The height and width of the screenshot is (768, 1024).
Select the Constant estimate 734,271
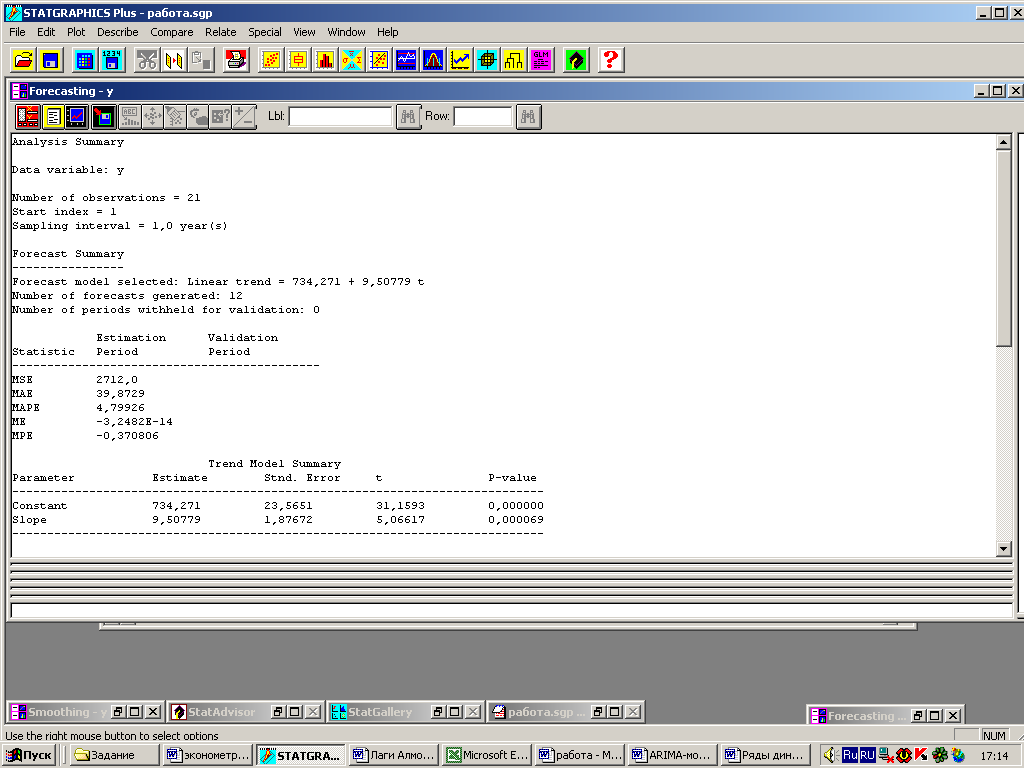[176, 506]
